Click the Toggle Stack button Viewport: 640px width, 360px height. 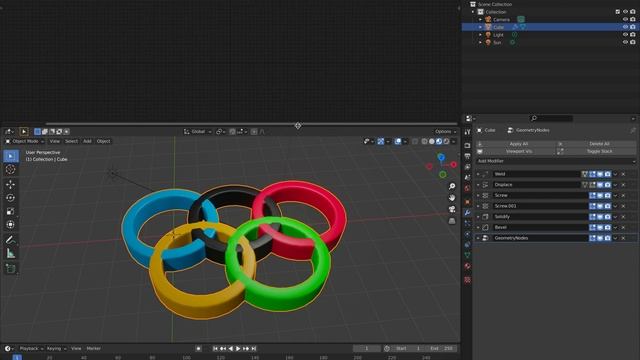(x=596, y=151)
